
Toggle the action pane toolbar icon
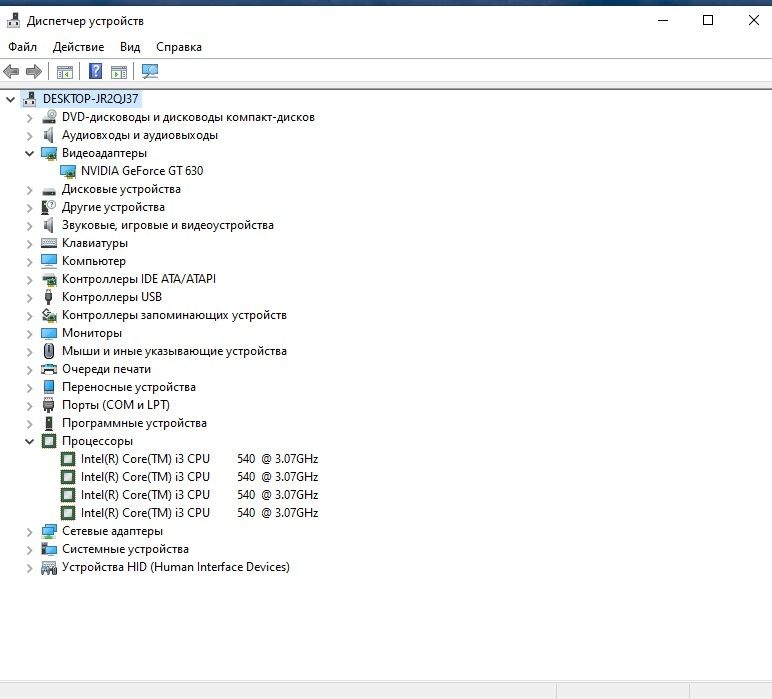click(119, 72)
